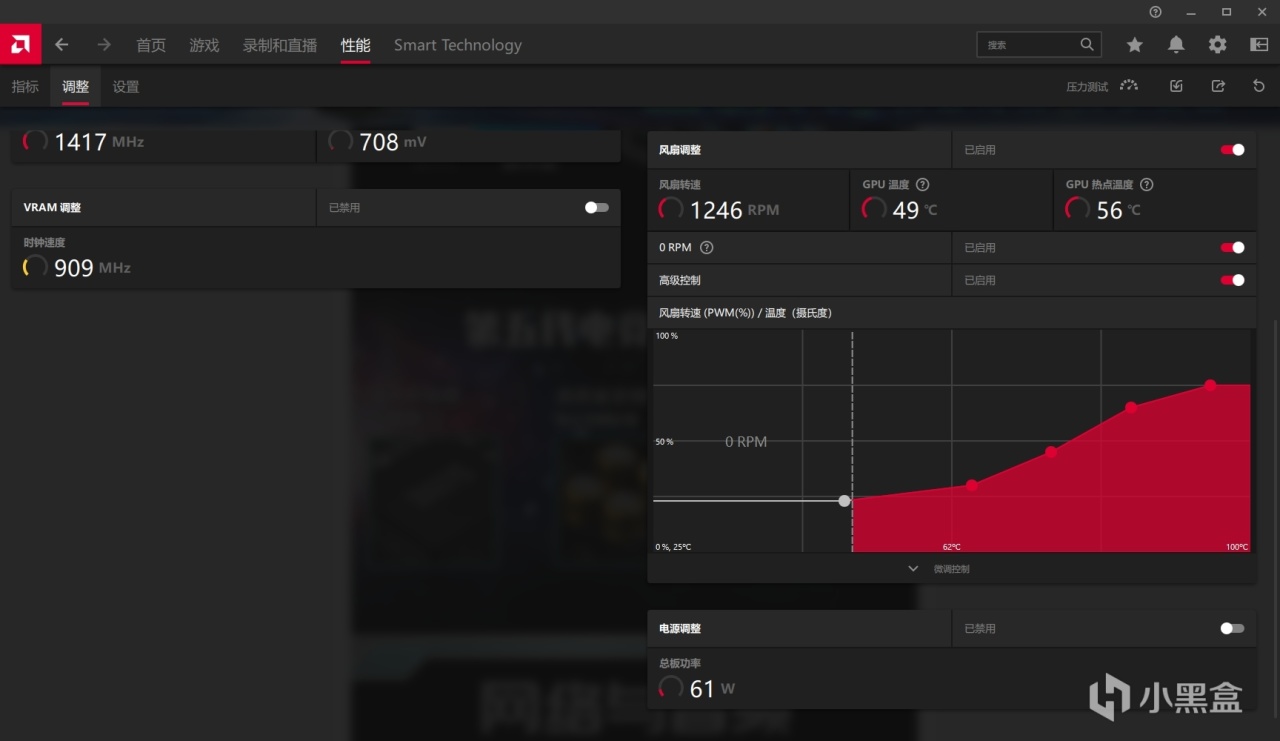Open the 首页 page
This screenshot has width=1280, height=741.
pos(151,45)
